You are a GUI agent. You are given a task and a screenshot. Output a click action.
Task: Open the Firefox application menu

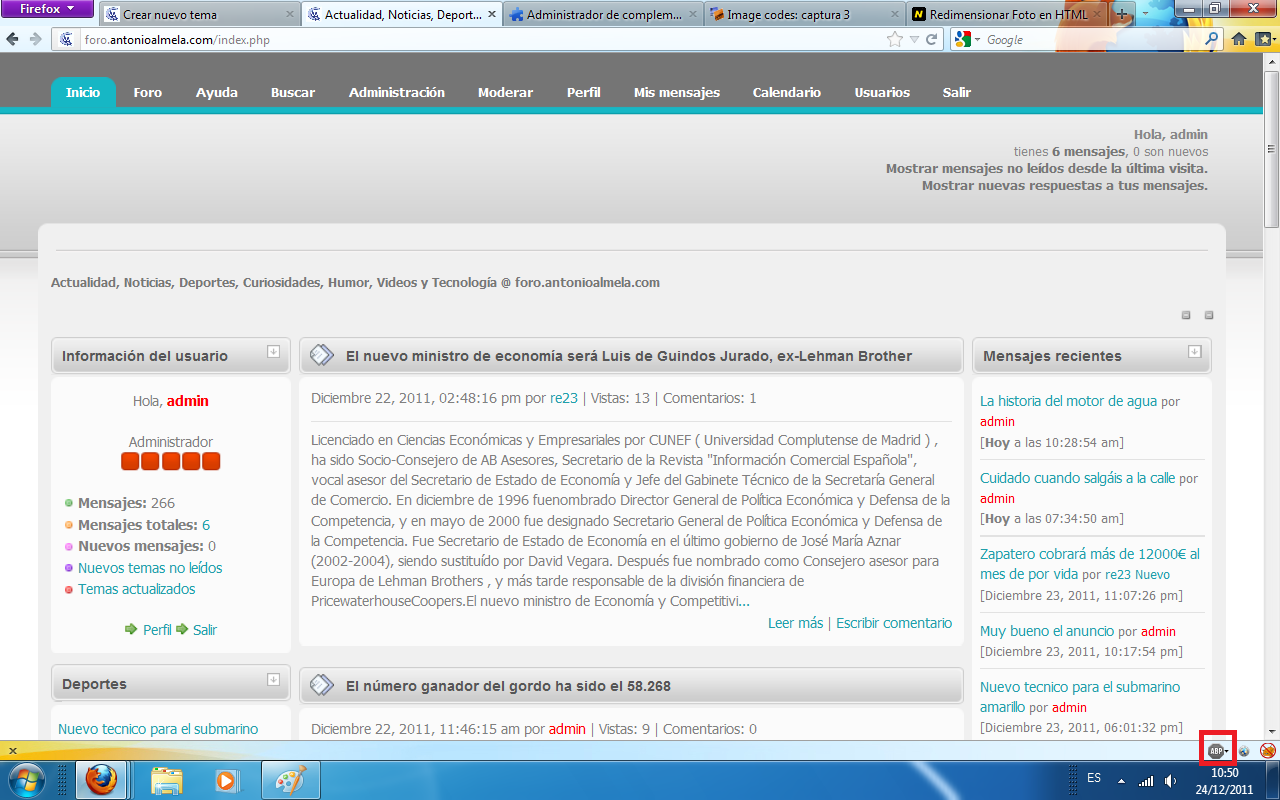coord(48,9)
